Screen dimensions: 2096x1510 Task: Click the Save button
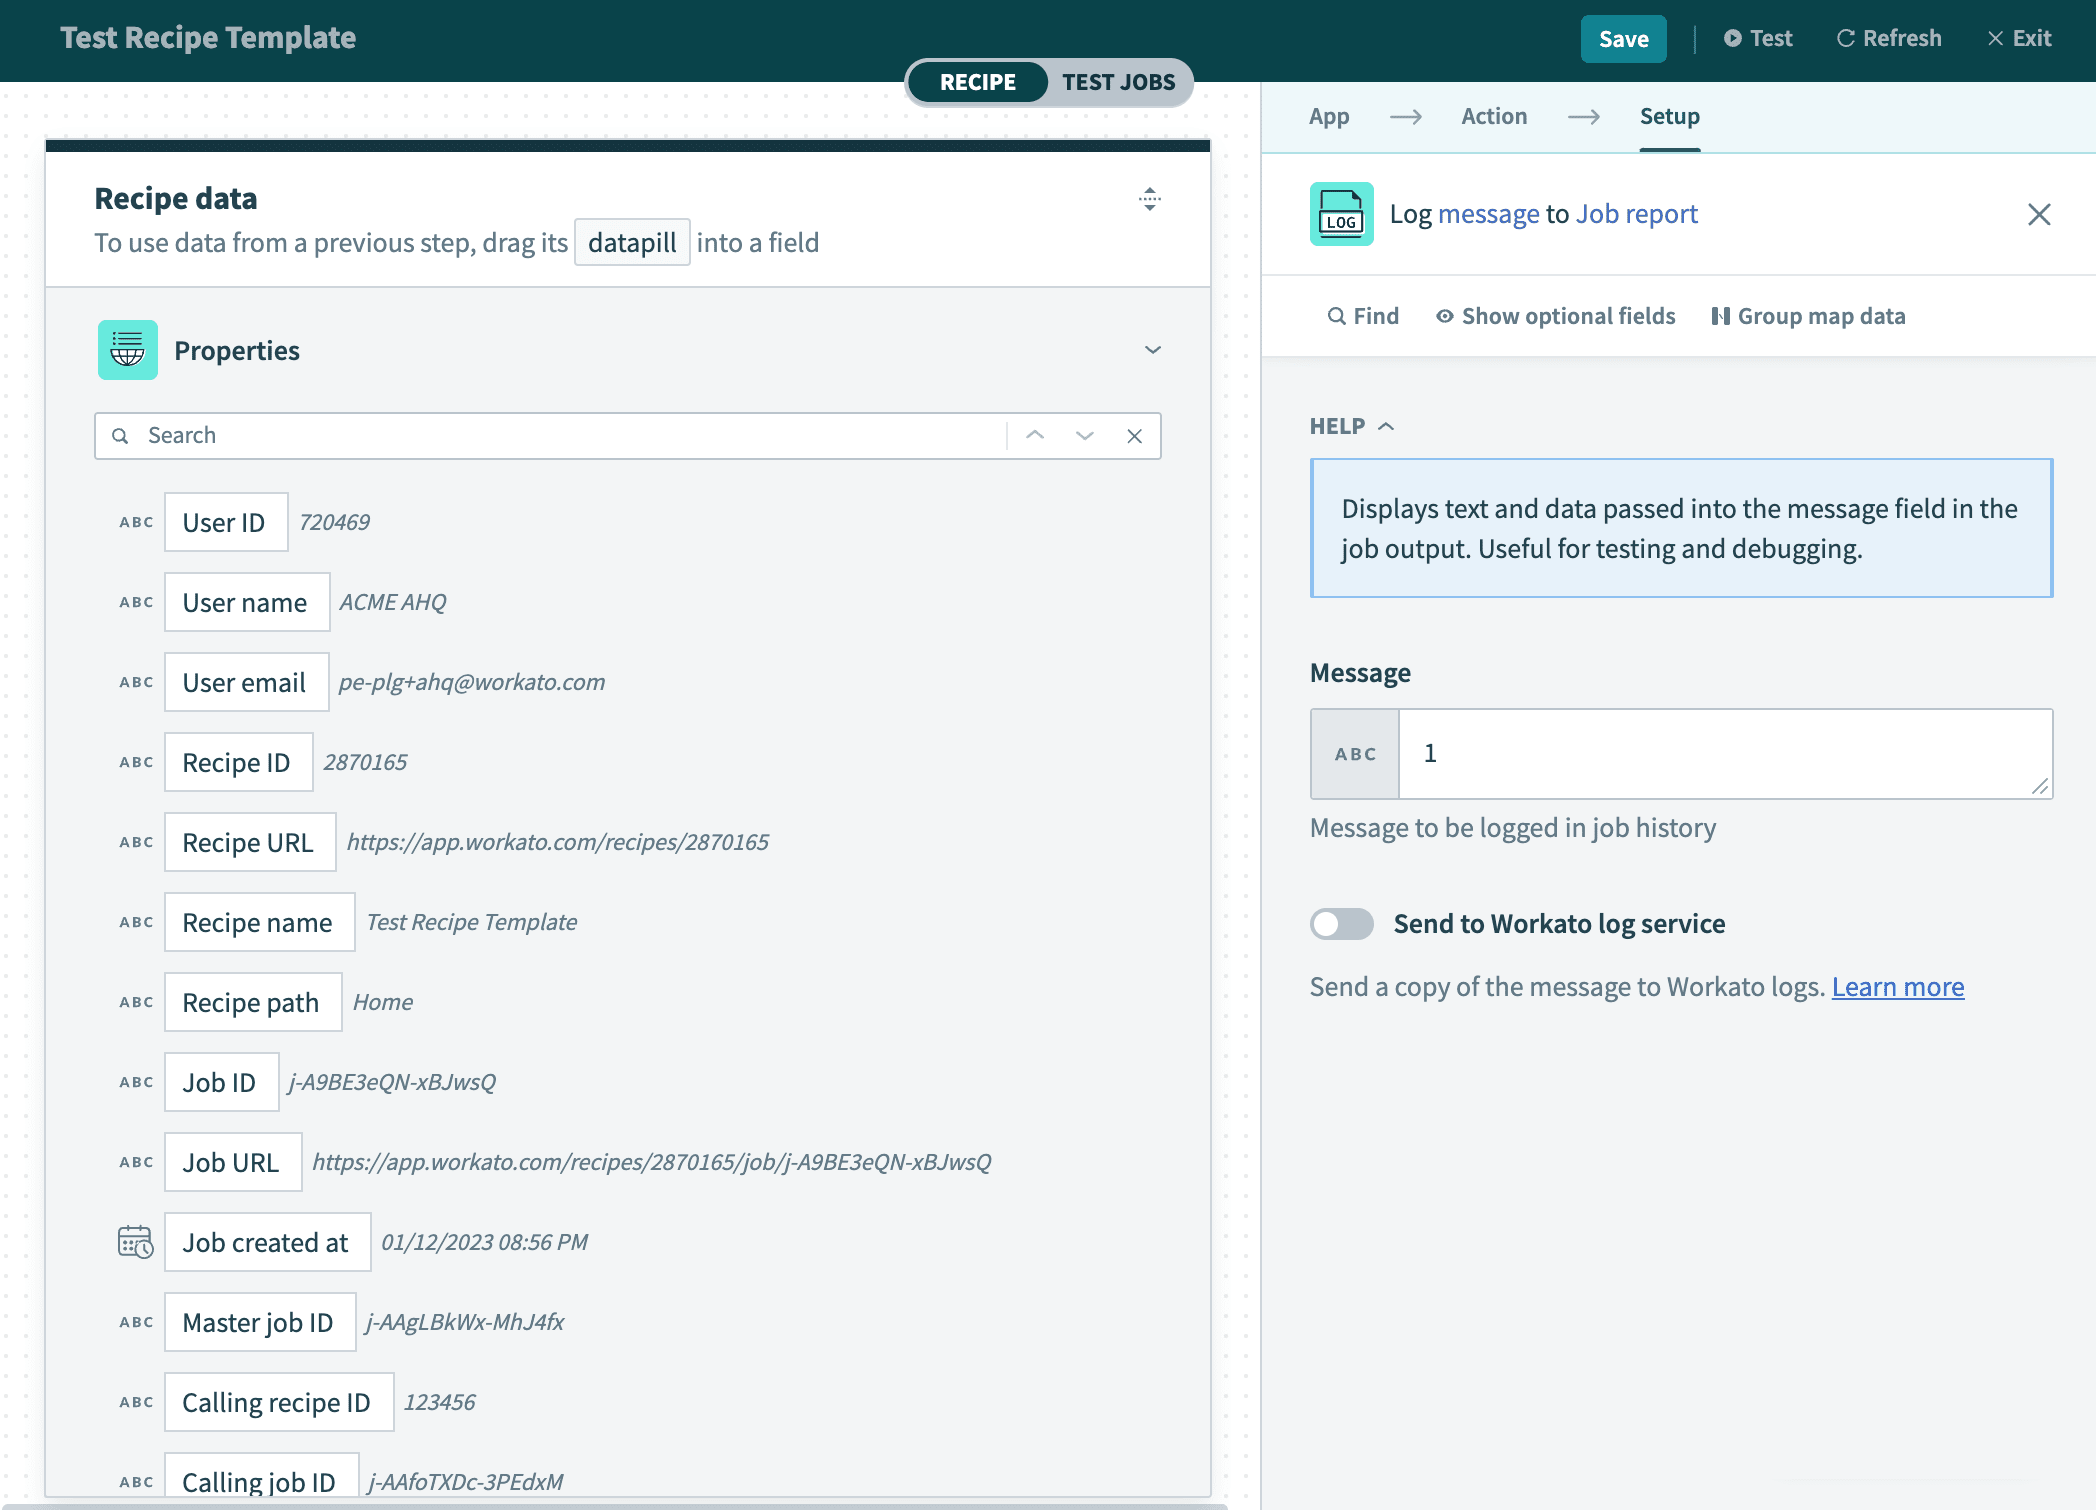point(1623,39)
